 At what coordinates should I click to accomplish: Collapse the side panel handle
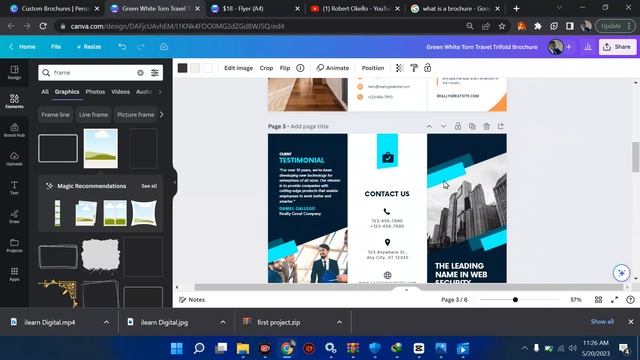click(175, 182)
